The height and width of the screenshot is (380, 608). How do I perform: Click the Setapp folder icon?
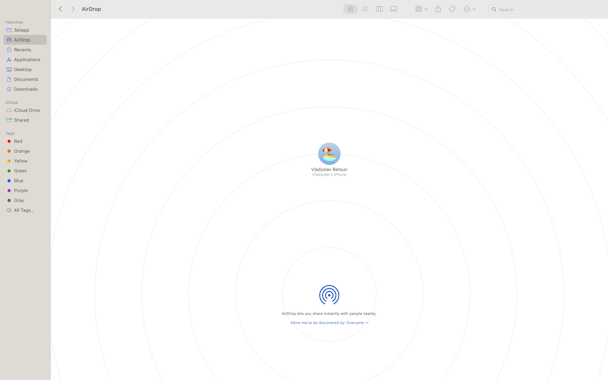point(9,30)
